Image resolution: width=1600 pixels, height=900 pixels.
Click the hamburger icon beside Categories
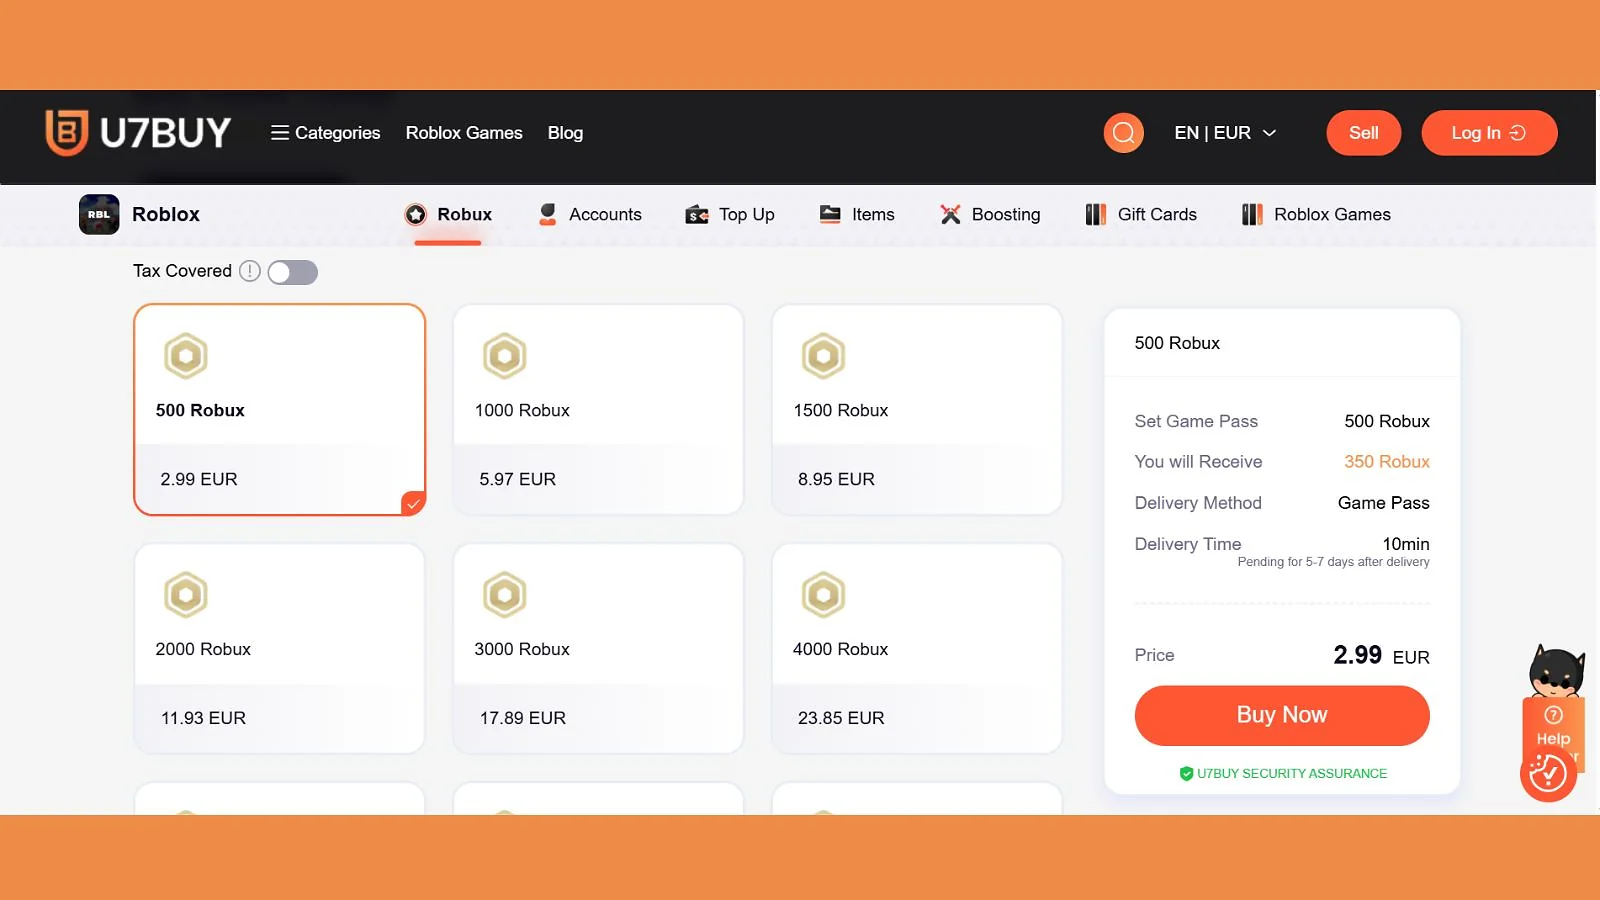280,133
